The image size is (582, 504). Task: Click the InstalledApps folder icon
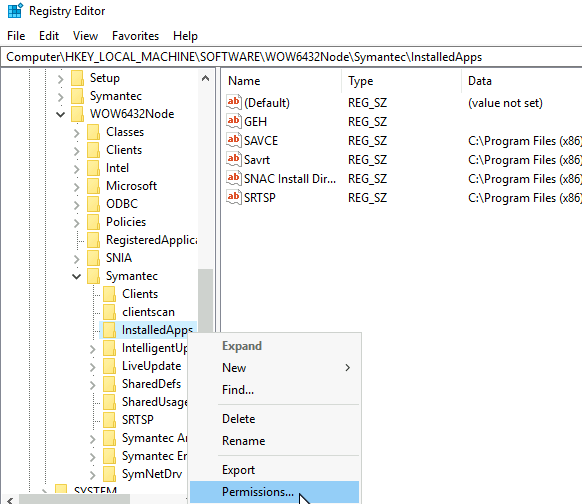point(109,330)
